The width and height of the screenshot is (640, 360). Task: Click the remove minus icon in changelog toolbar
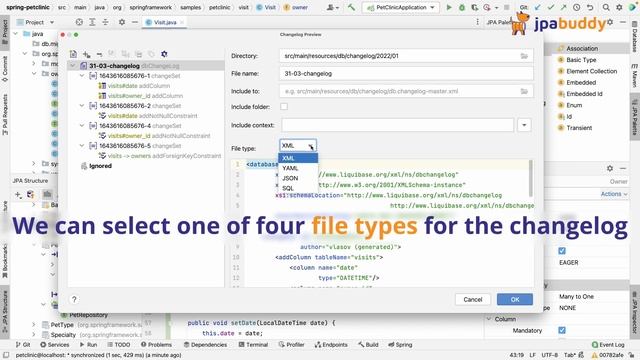click(99, 54)
